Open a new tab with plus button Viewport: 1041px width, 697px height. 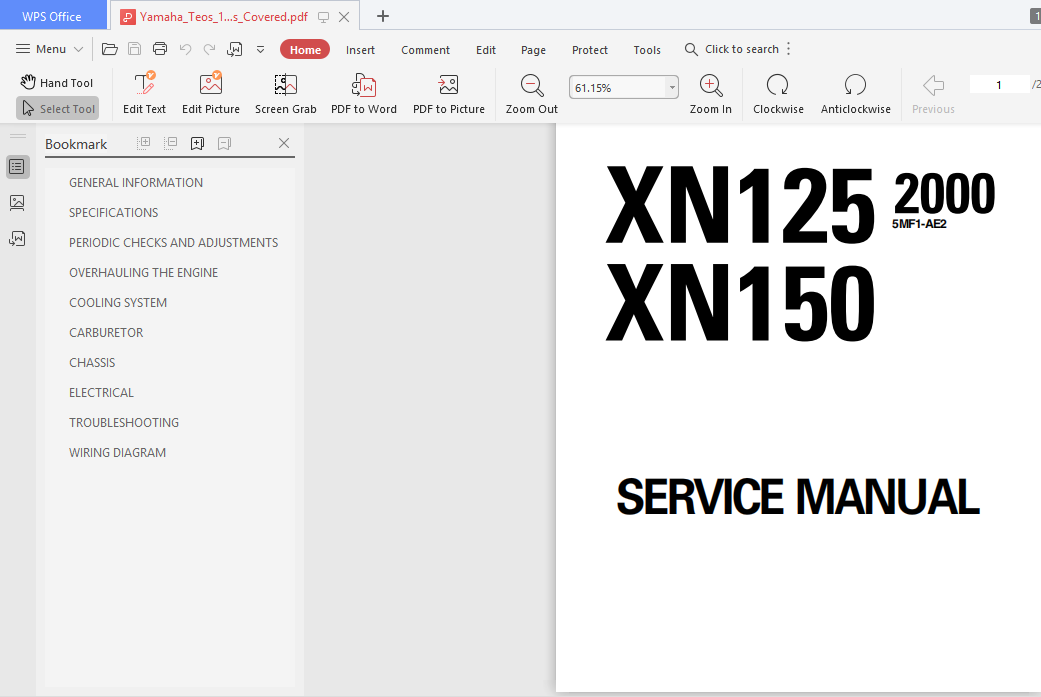coord(382,16)
